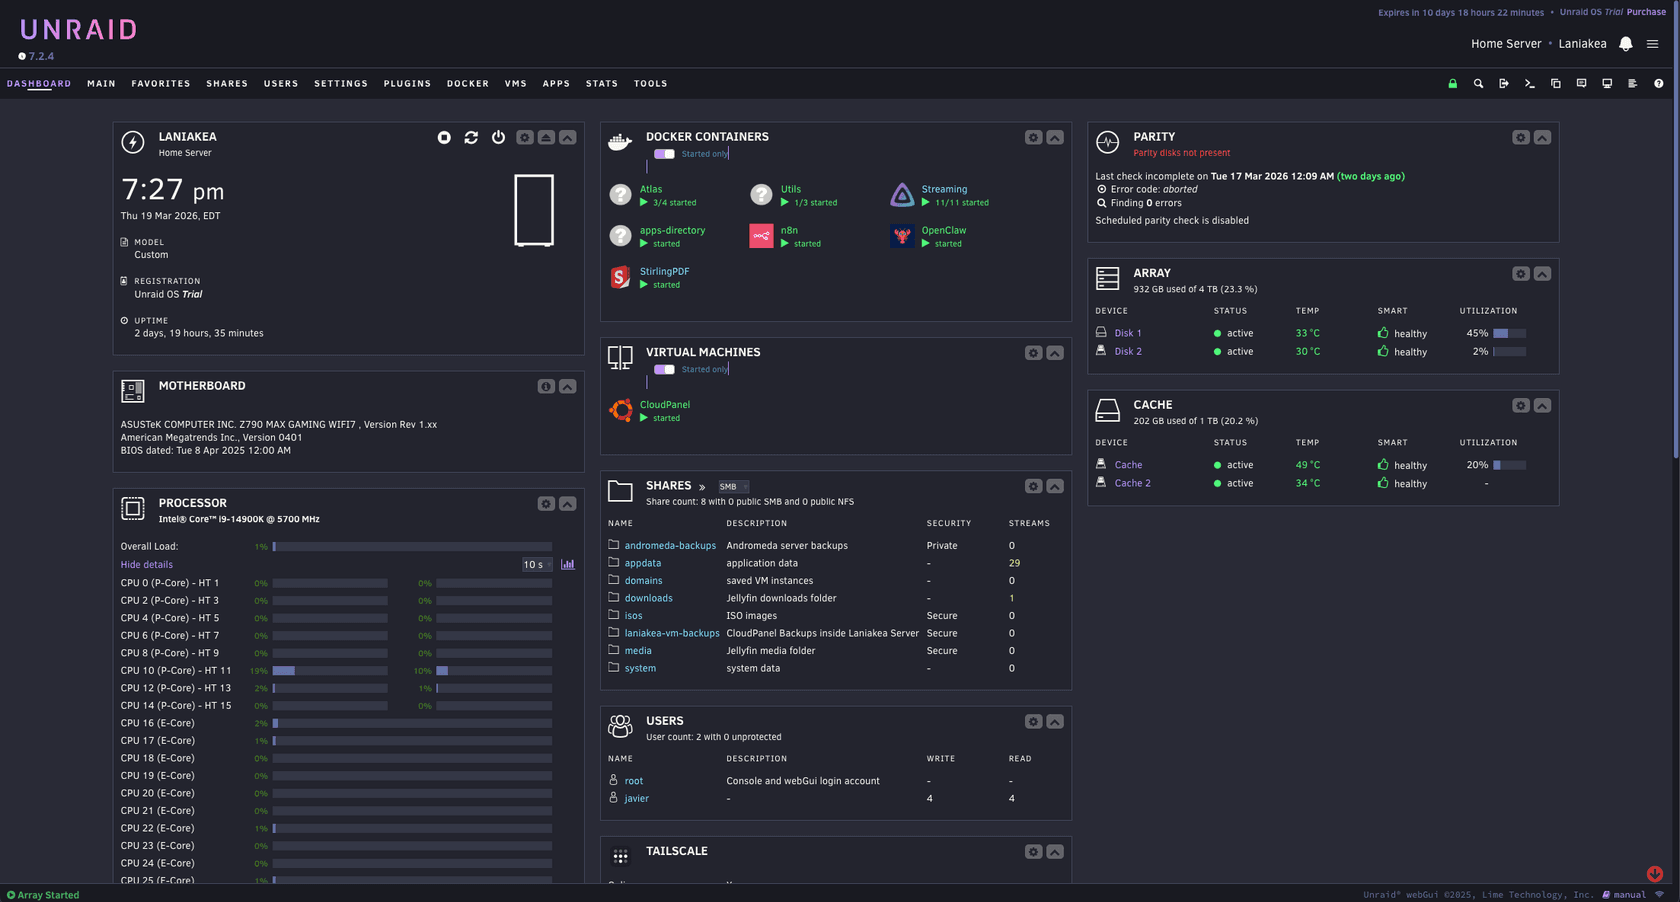
Task: Click the Array Started status text
Action: pyautogui.click(x=43, y=895)
